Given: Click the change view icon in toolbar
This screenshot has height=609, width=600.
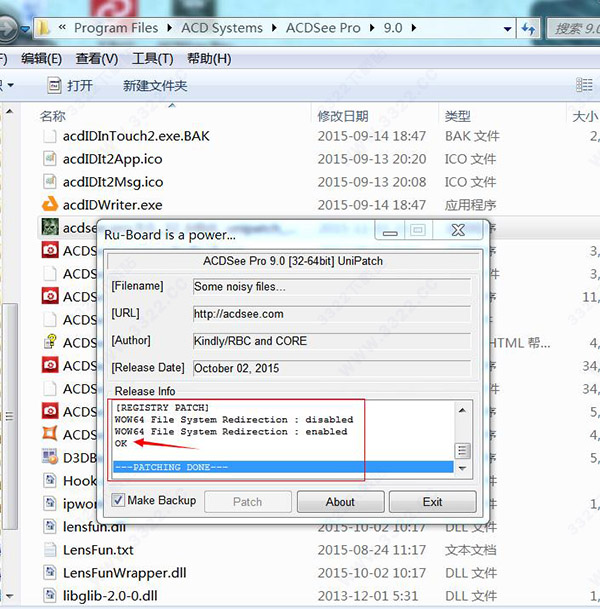Looking at the screenshot, I should point(584,85).
